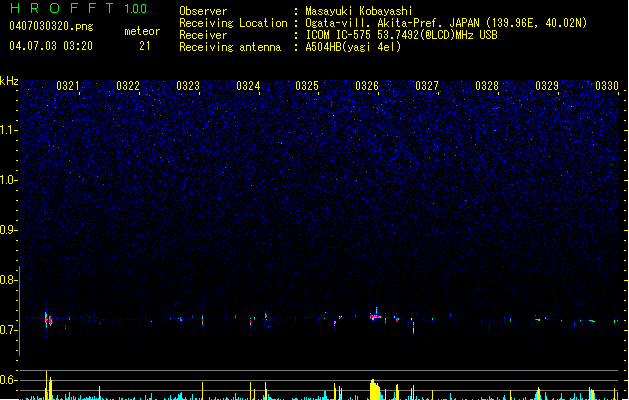Click the 0326 time marker
The image size is (629, 400).
coord(367,86)
